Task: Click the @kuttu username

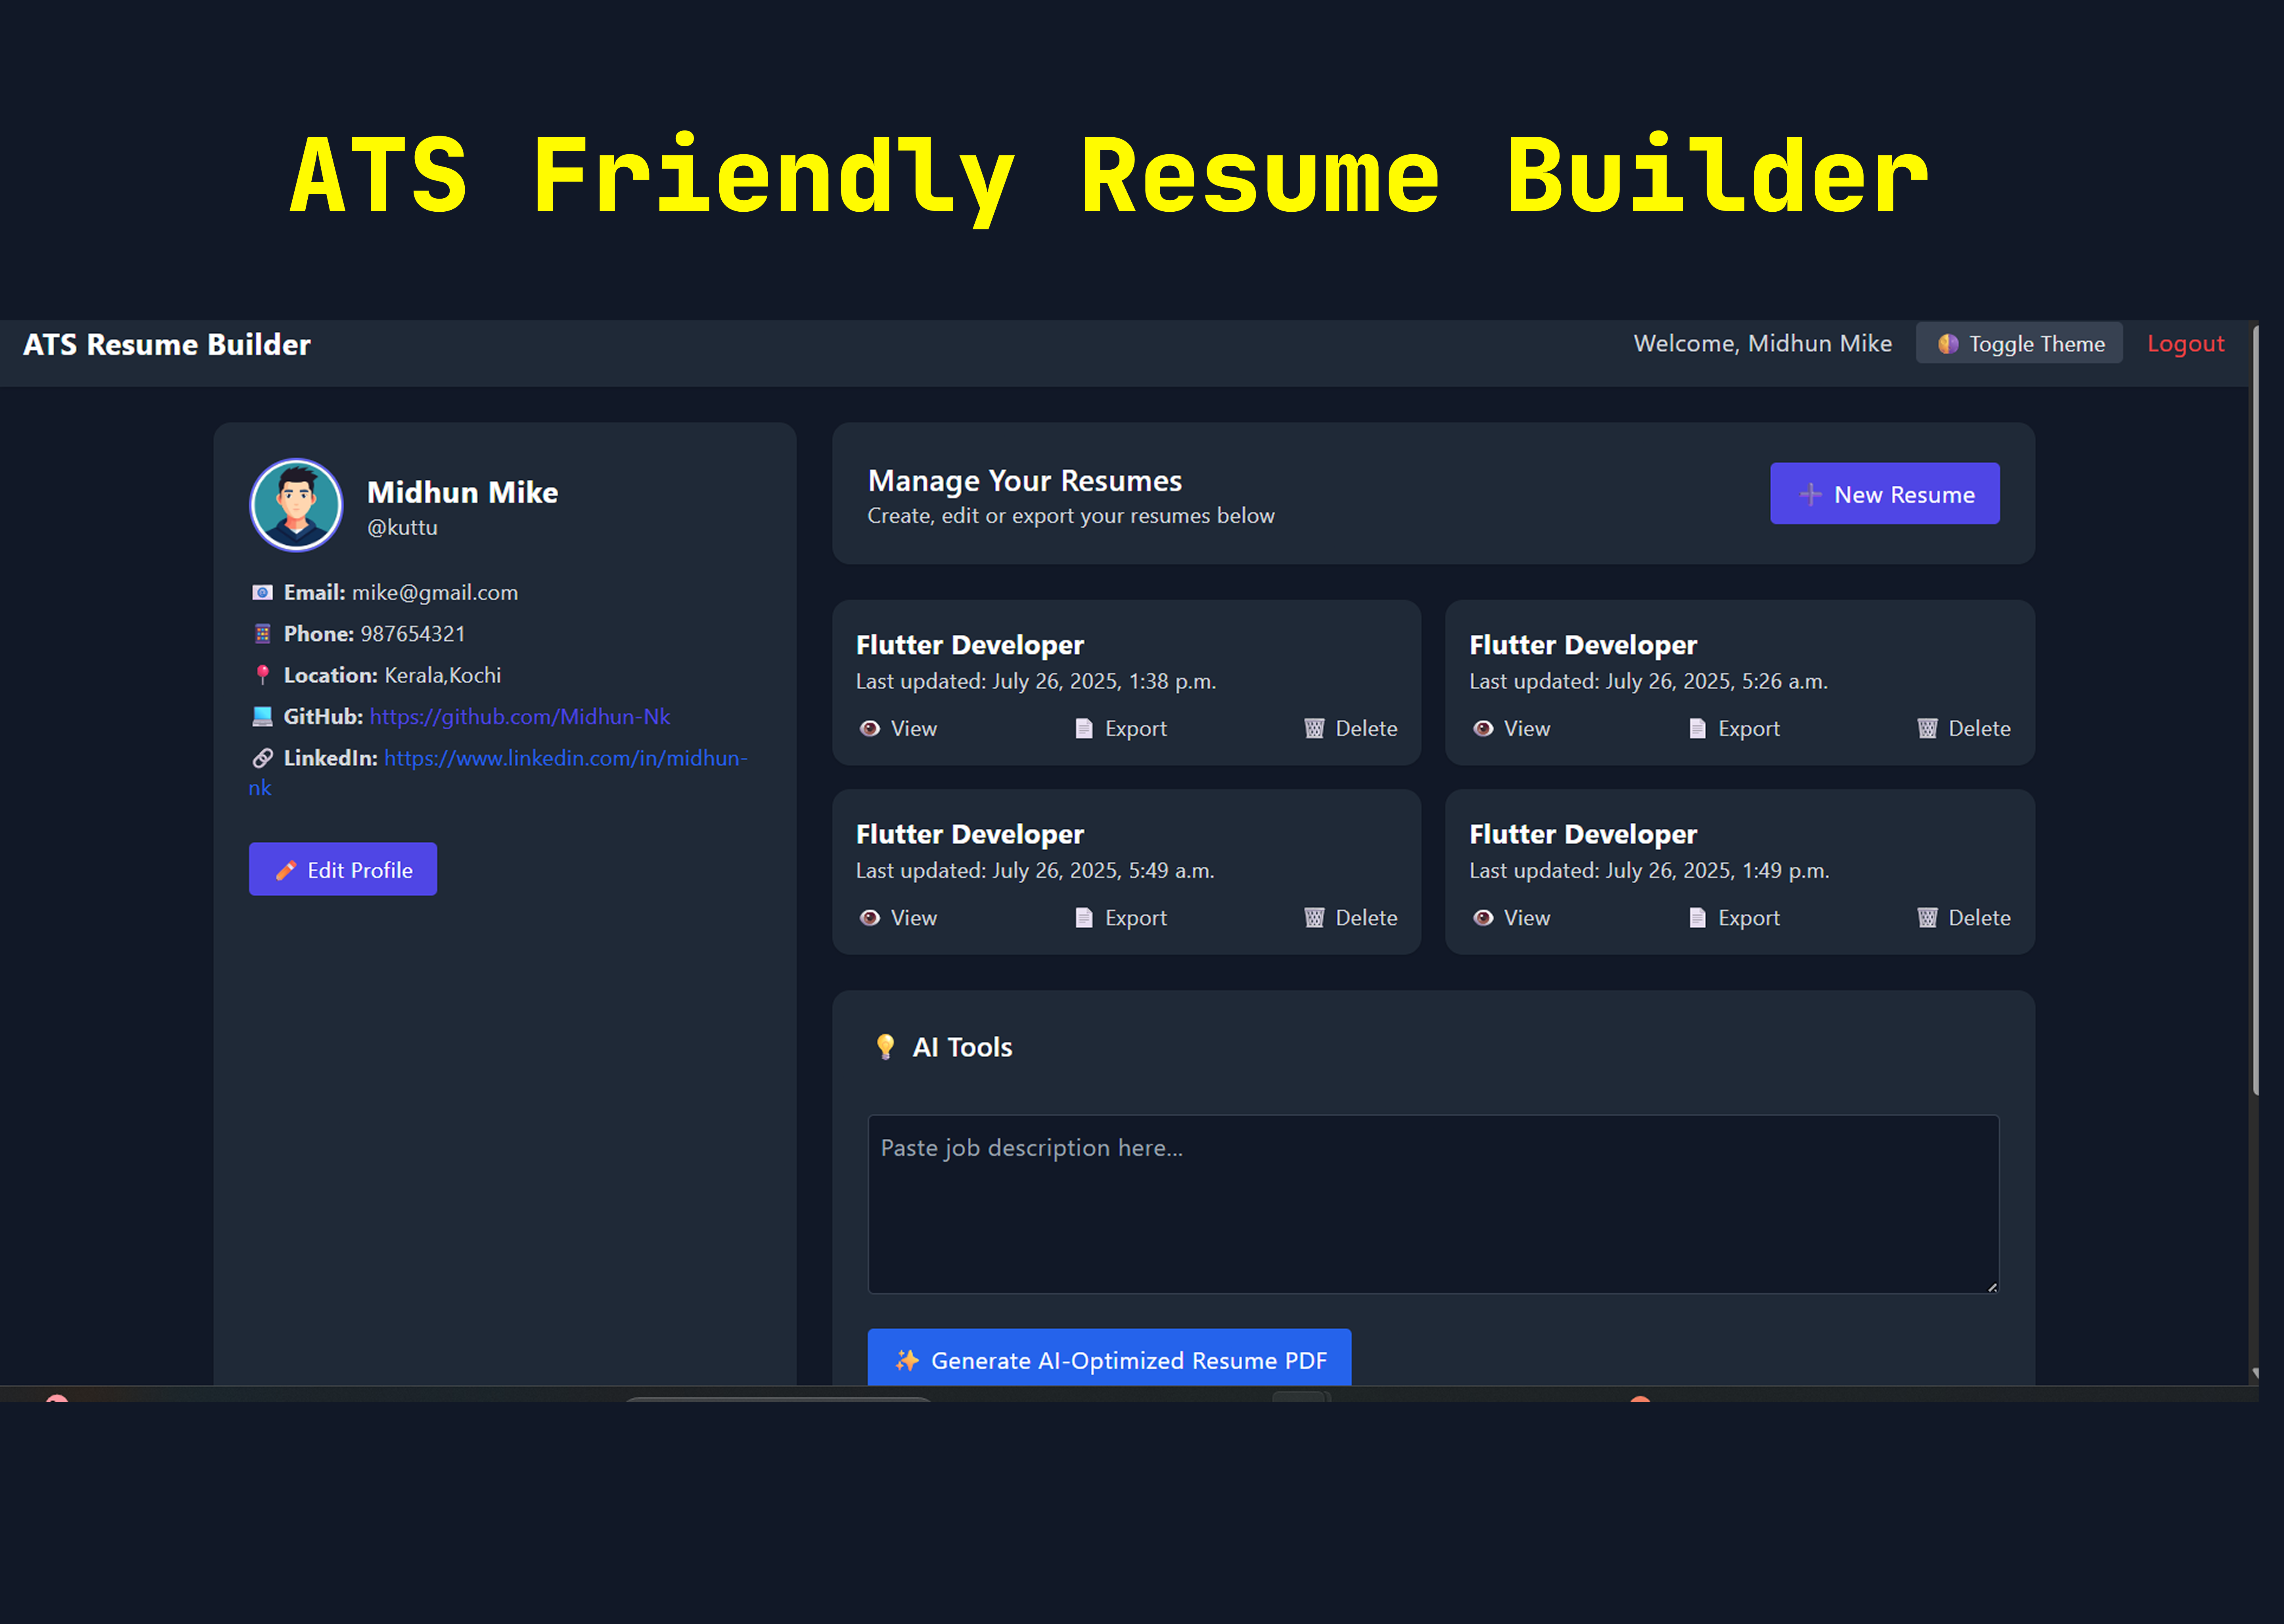Action: 402,528
